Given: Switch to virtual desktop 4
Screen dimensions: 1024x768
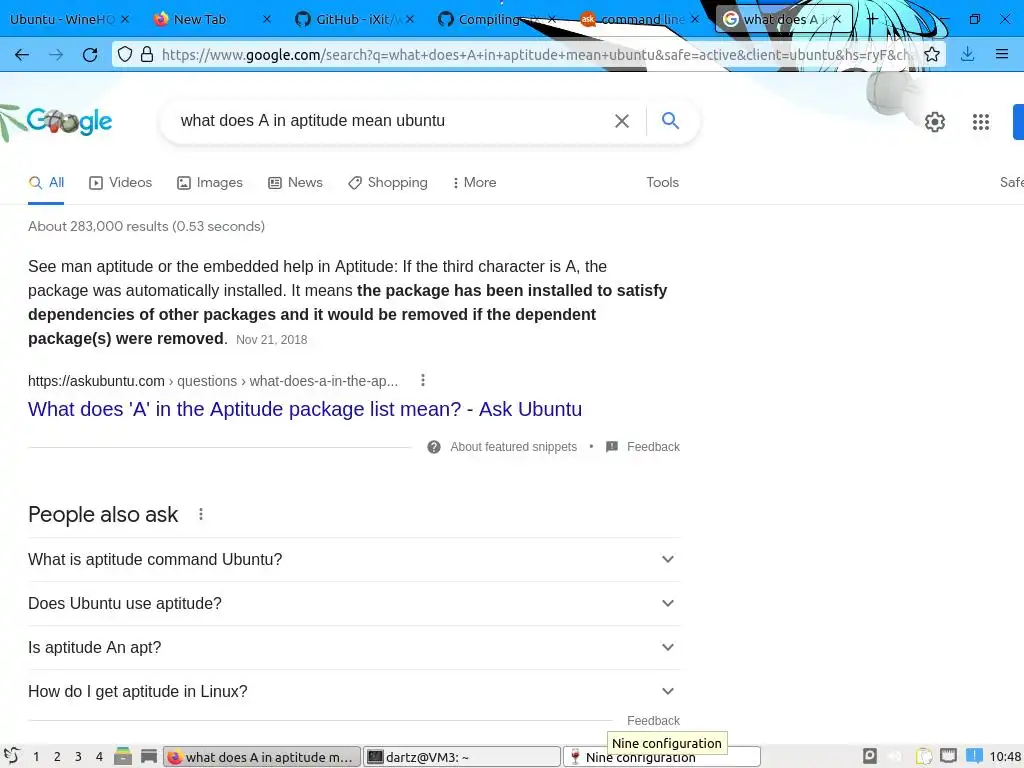Looking at the screenshot, I should 99,756.
